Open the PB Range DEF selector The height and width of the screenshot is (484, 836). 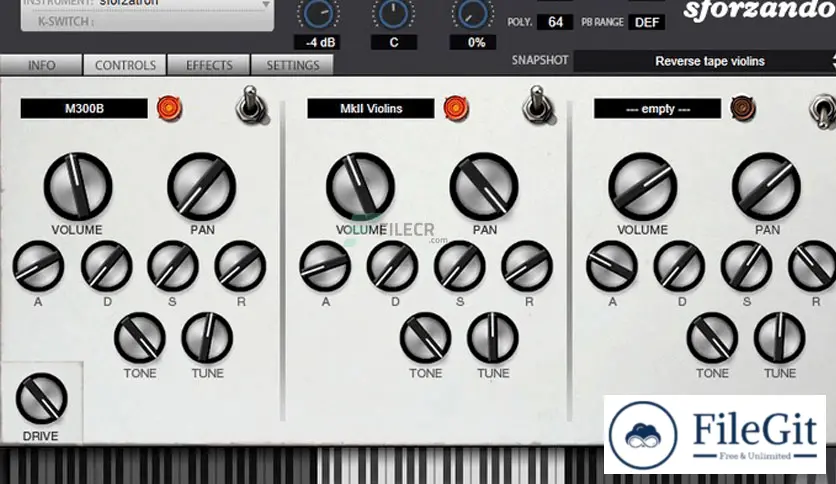[x=647, y=22]
